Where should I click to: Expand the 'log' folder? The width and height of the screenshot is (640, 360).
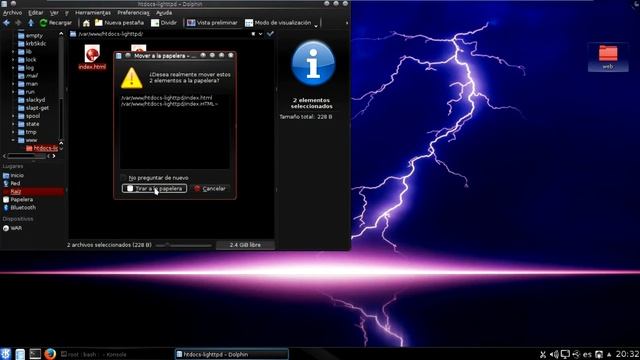pyautogui.click(x=13, y=68)
